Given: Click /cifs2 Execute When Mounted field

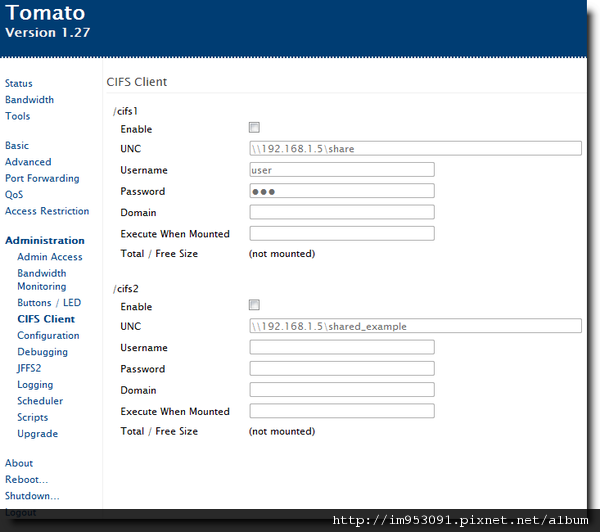Looking at the screenshot, I should tap(342, 411).
